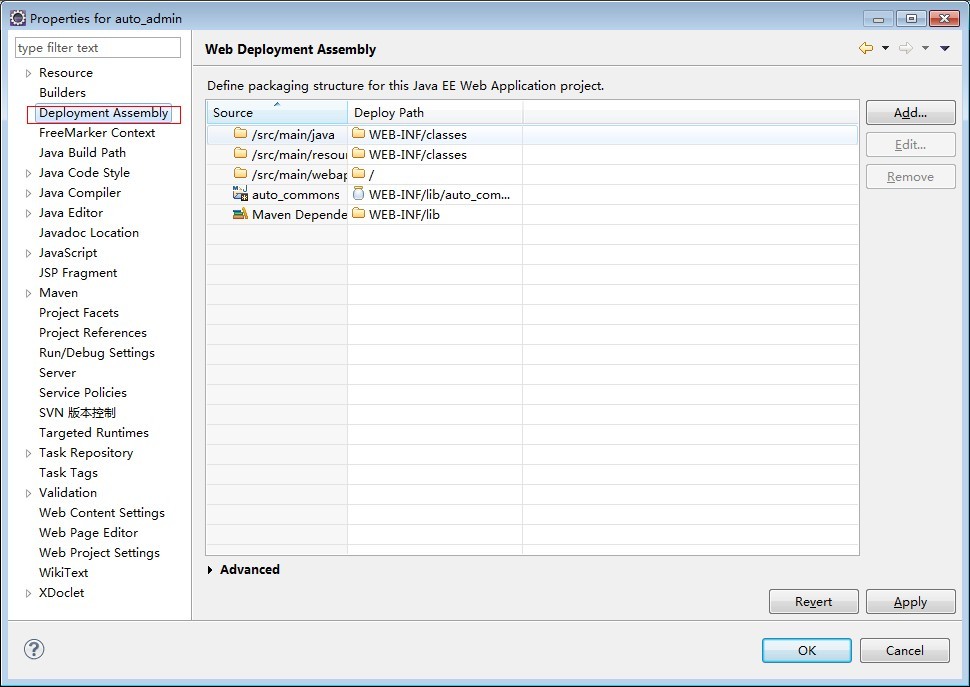Click the WEB-INF/lib/auto_com jar icon

pyautogui.click(x=359, y=194)
